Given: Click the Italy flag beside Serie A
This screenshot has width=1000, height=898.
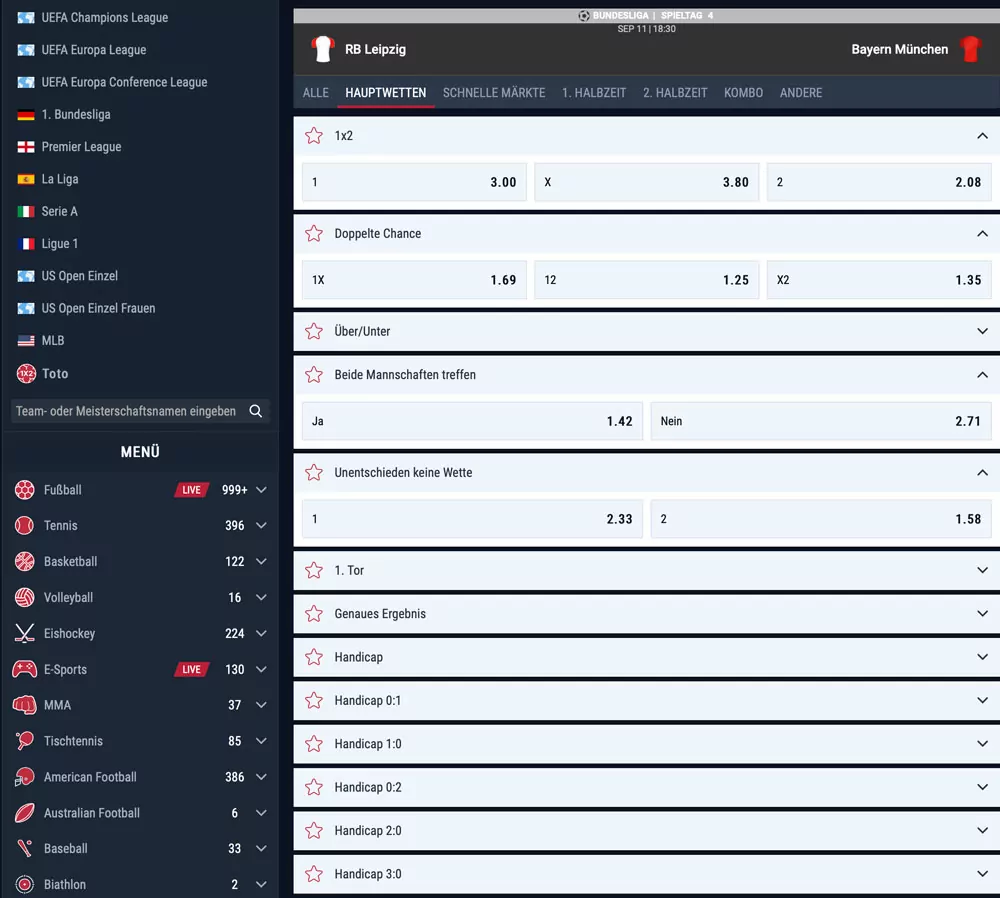Looking at the screenshot, I should pyautogui.click(x=26, y=212).
